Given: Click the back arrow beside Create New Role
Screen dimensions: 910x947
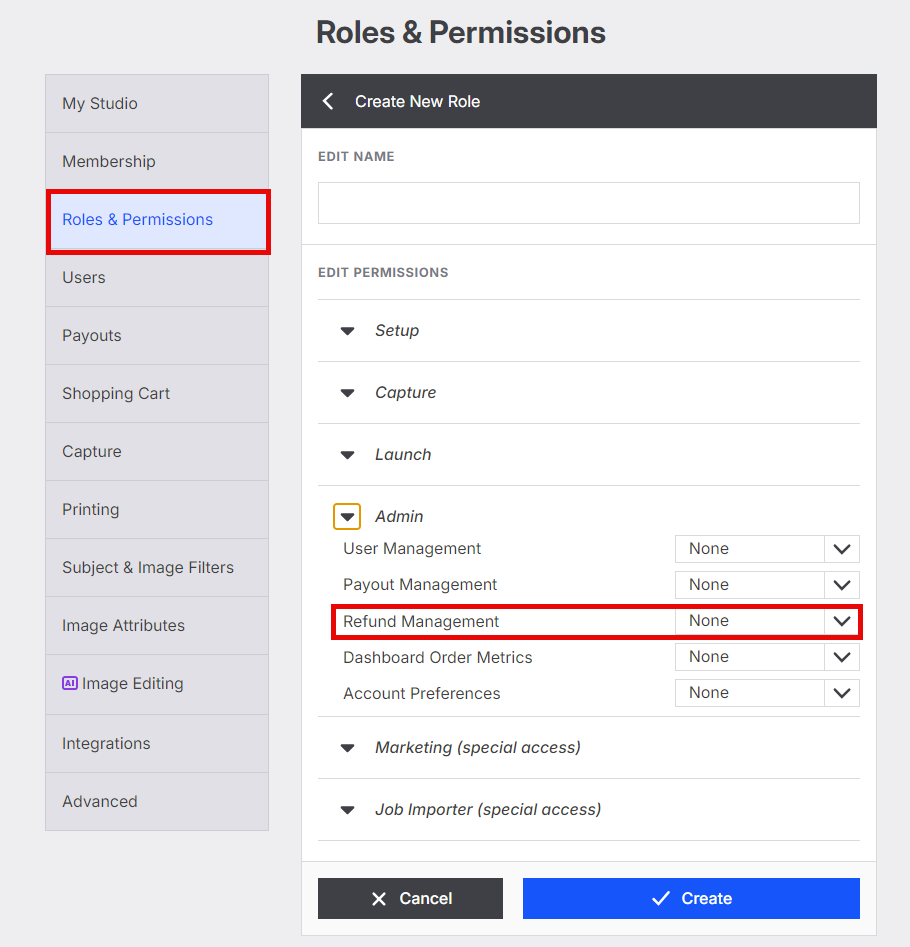Looking at the screenshot, I should (328, 101).
